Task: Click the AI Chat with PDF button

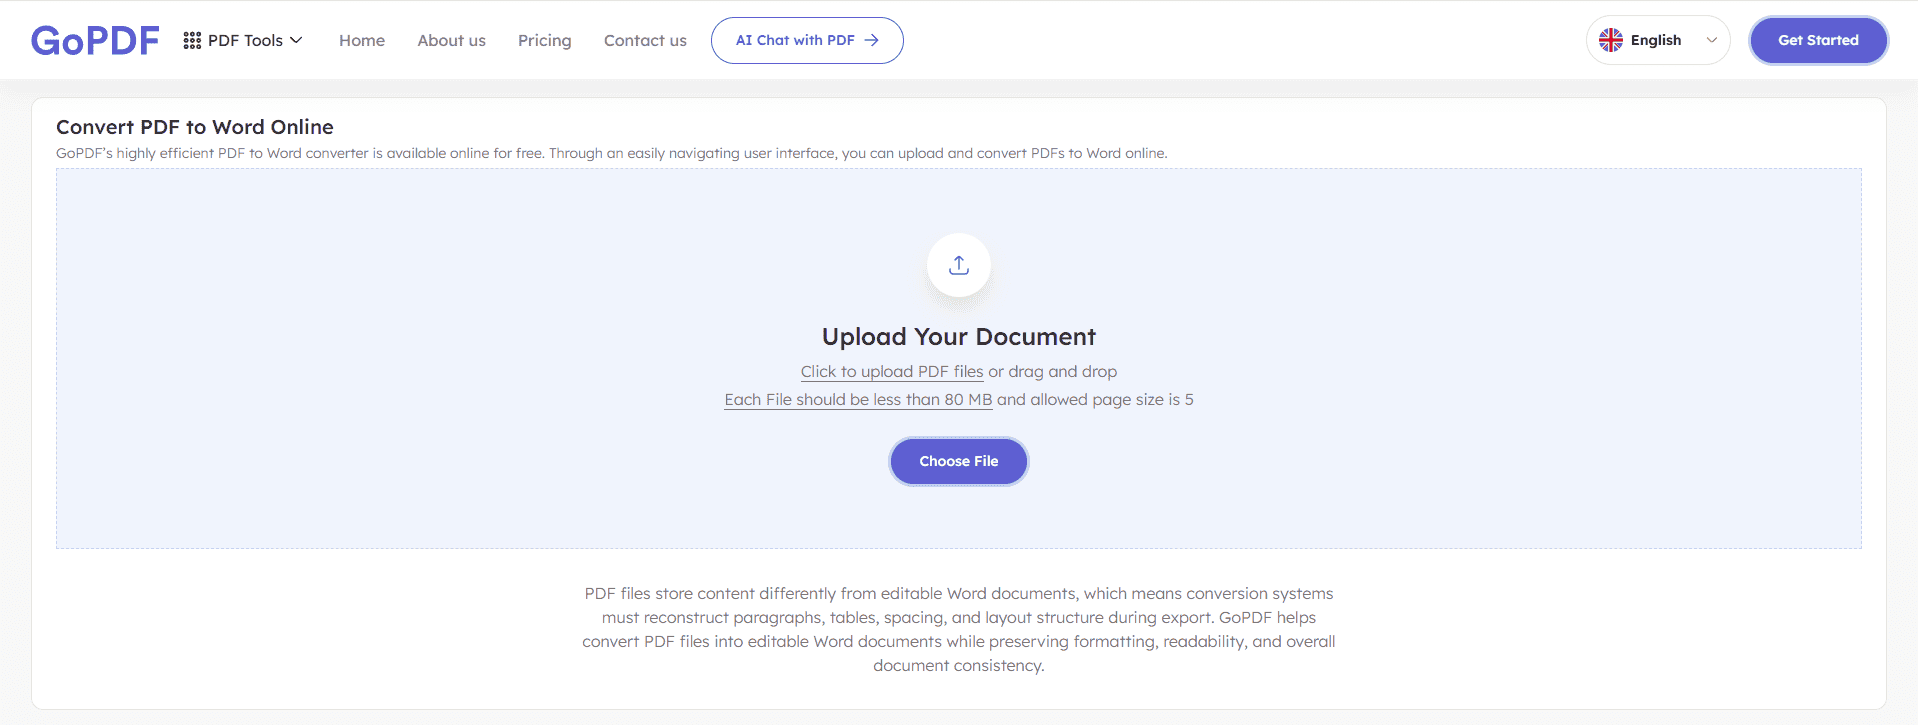Action: point(807,40)
